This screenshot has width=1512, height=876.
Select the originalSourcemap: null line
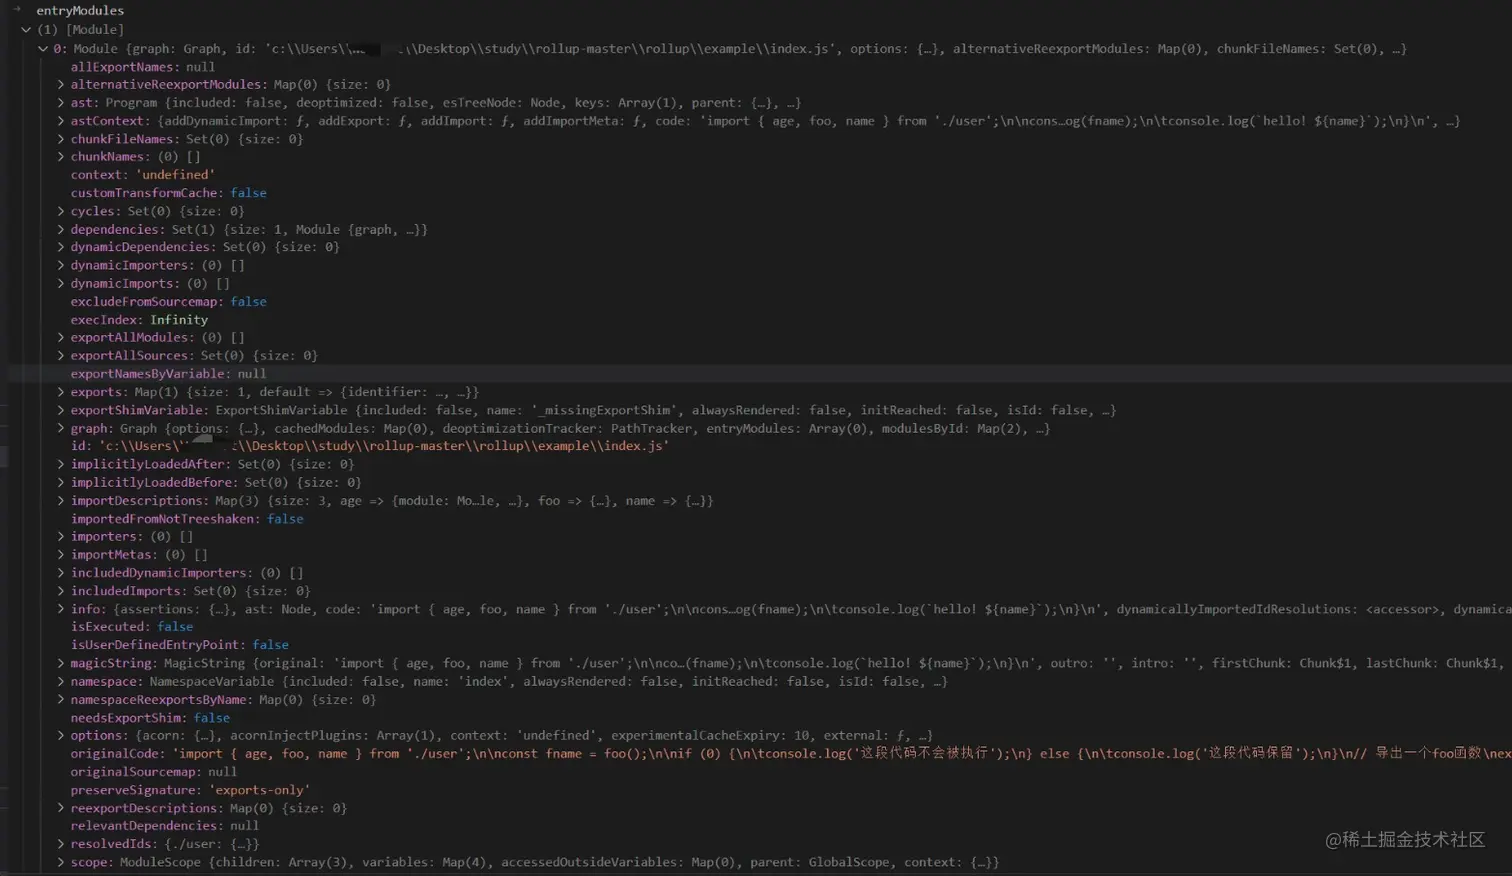(x=154, y=772)
